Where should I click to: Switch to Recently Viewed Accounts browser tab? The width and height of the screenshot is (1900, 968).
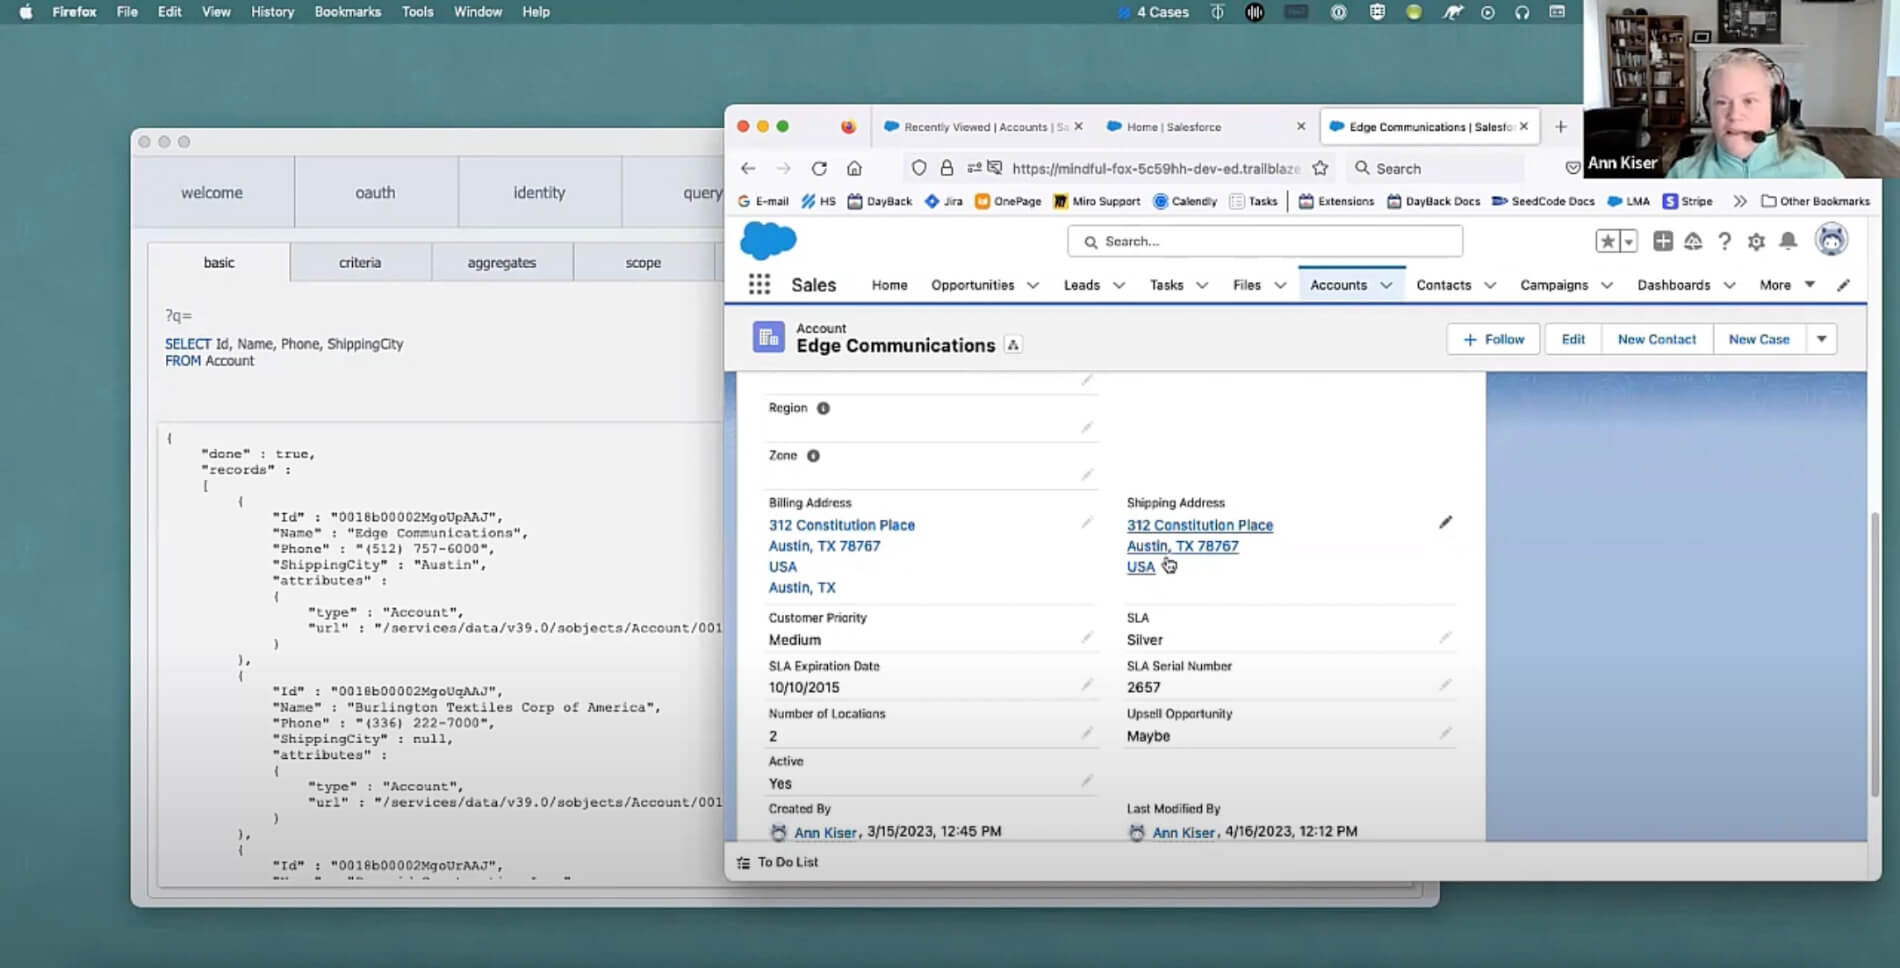tap(975, 127)
